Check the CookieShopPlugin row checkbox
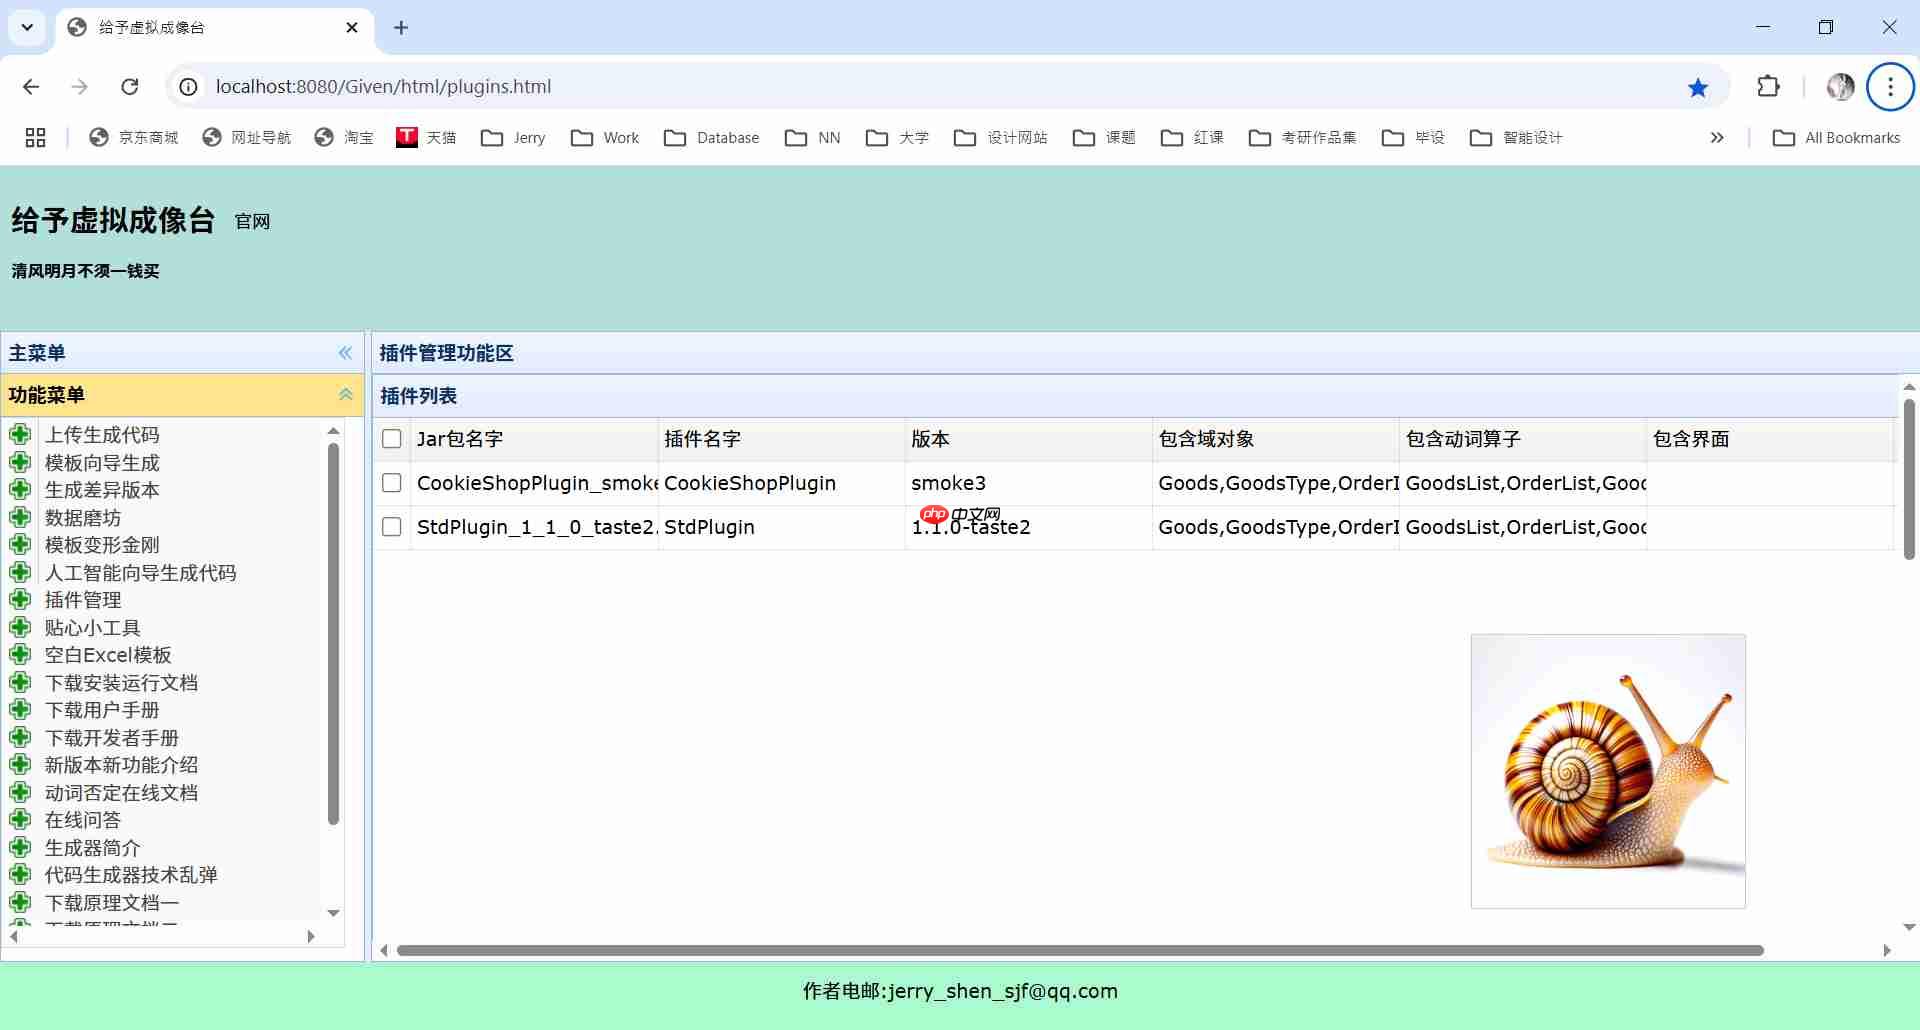The height and width of the screenshot is (1030, 1920). click(x=391, y=483)
